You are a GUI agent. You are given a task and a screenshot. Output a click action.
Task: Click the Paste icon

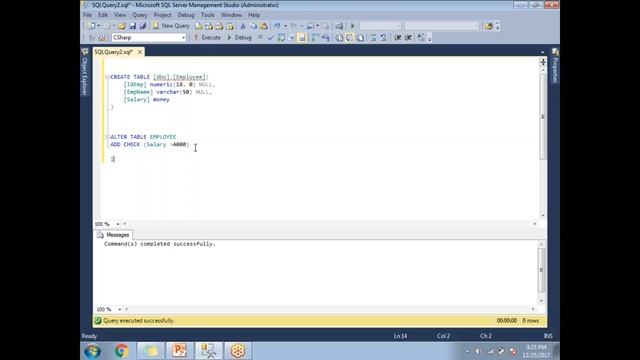click(x=264, y=26)
